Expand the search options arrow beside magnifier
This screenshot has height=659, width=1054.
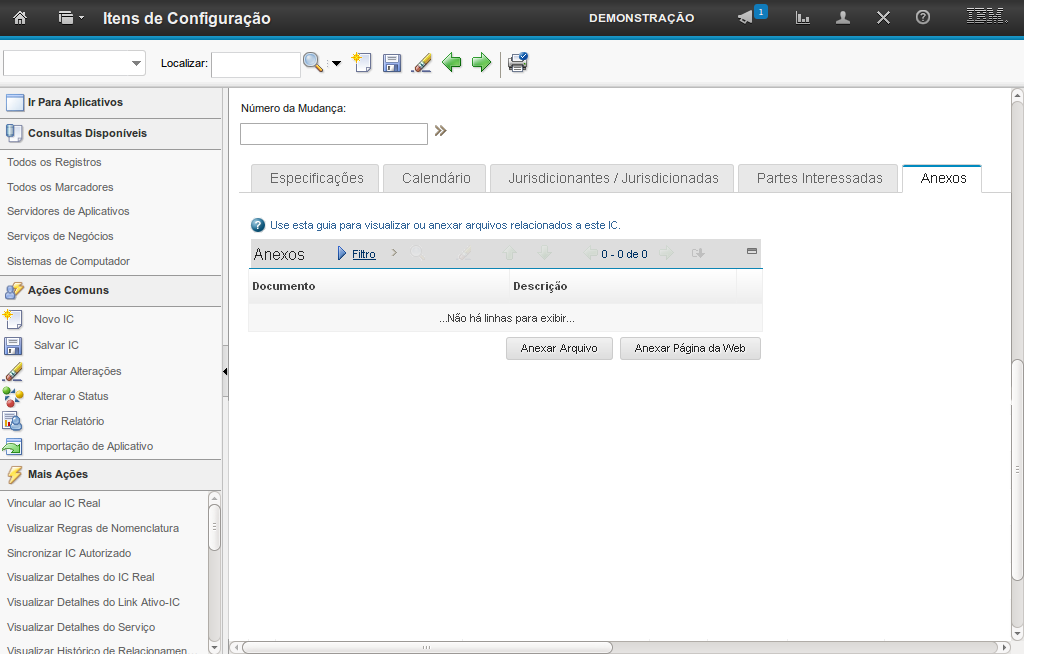click(336, 64)
